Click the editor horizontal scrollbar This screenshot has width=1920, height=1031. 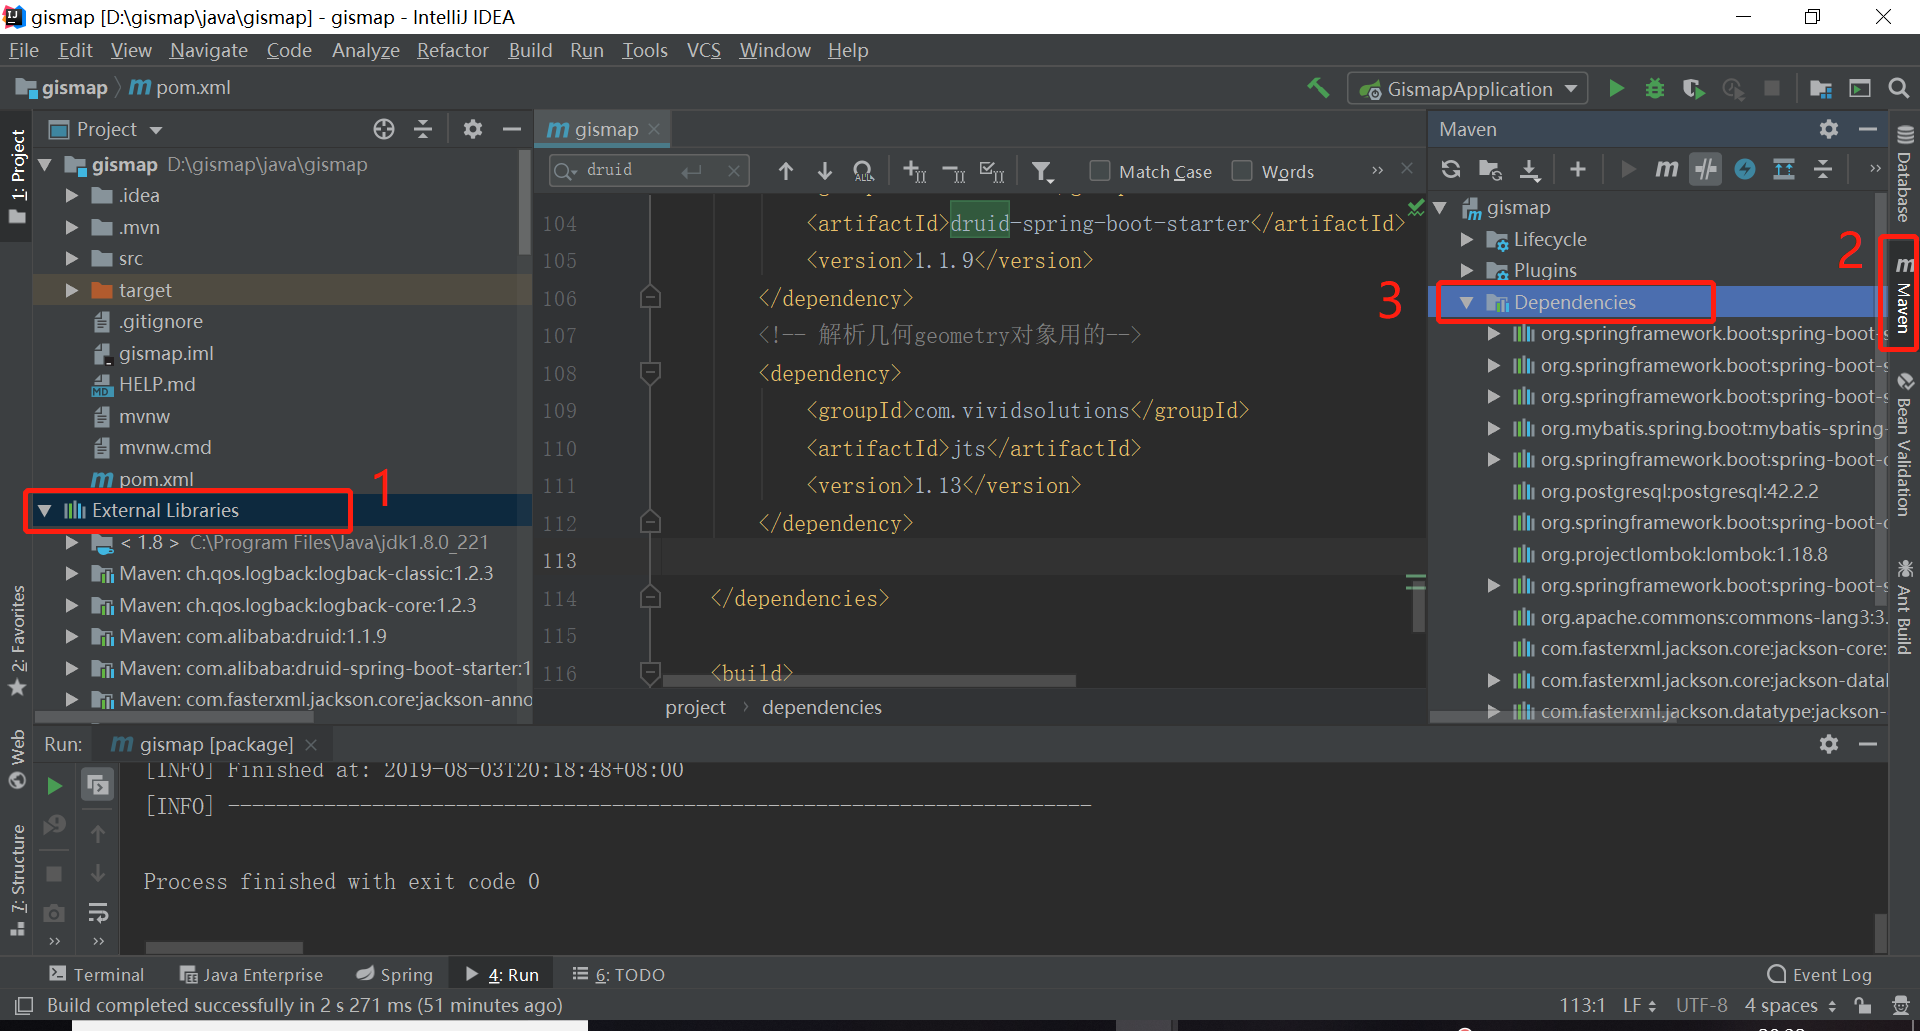tap(868, 681)
